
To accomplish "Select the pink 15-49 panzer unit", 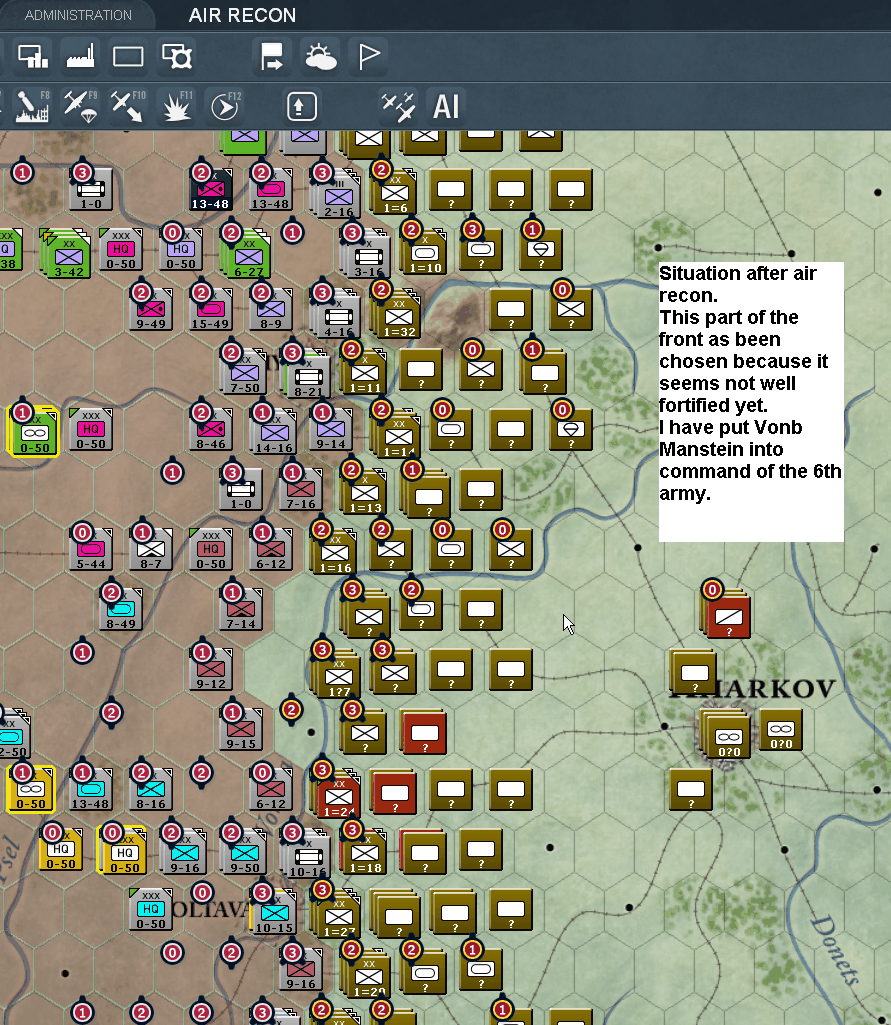I will coord(211,310).
